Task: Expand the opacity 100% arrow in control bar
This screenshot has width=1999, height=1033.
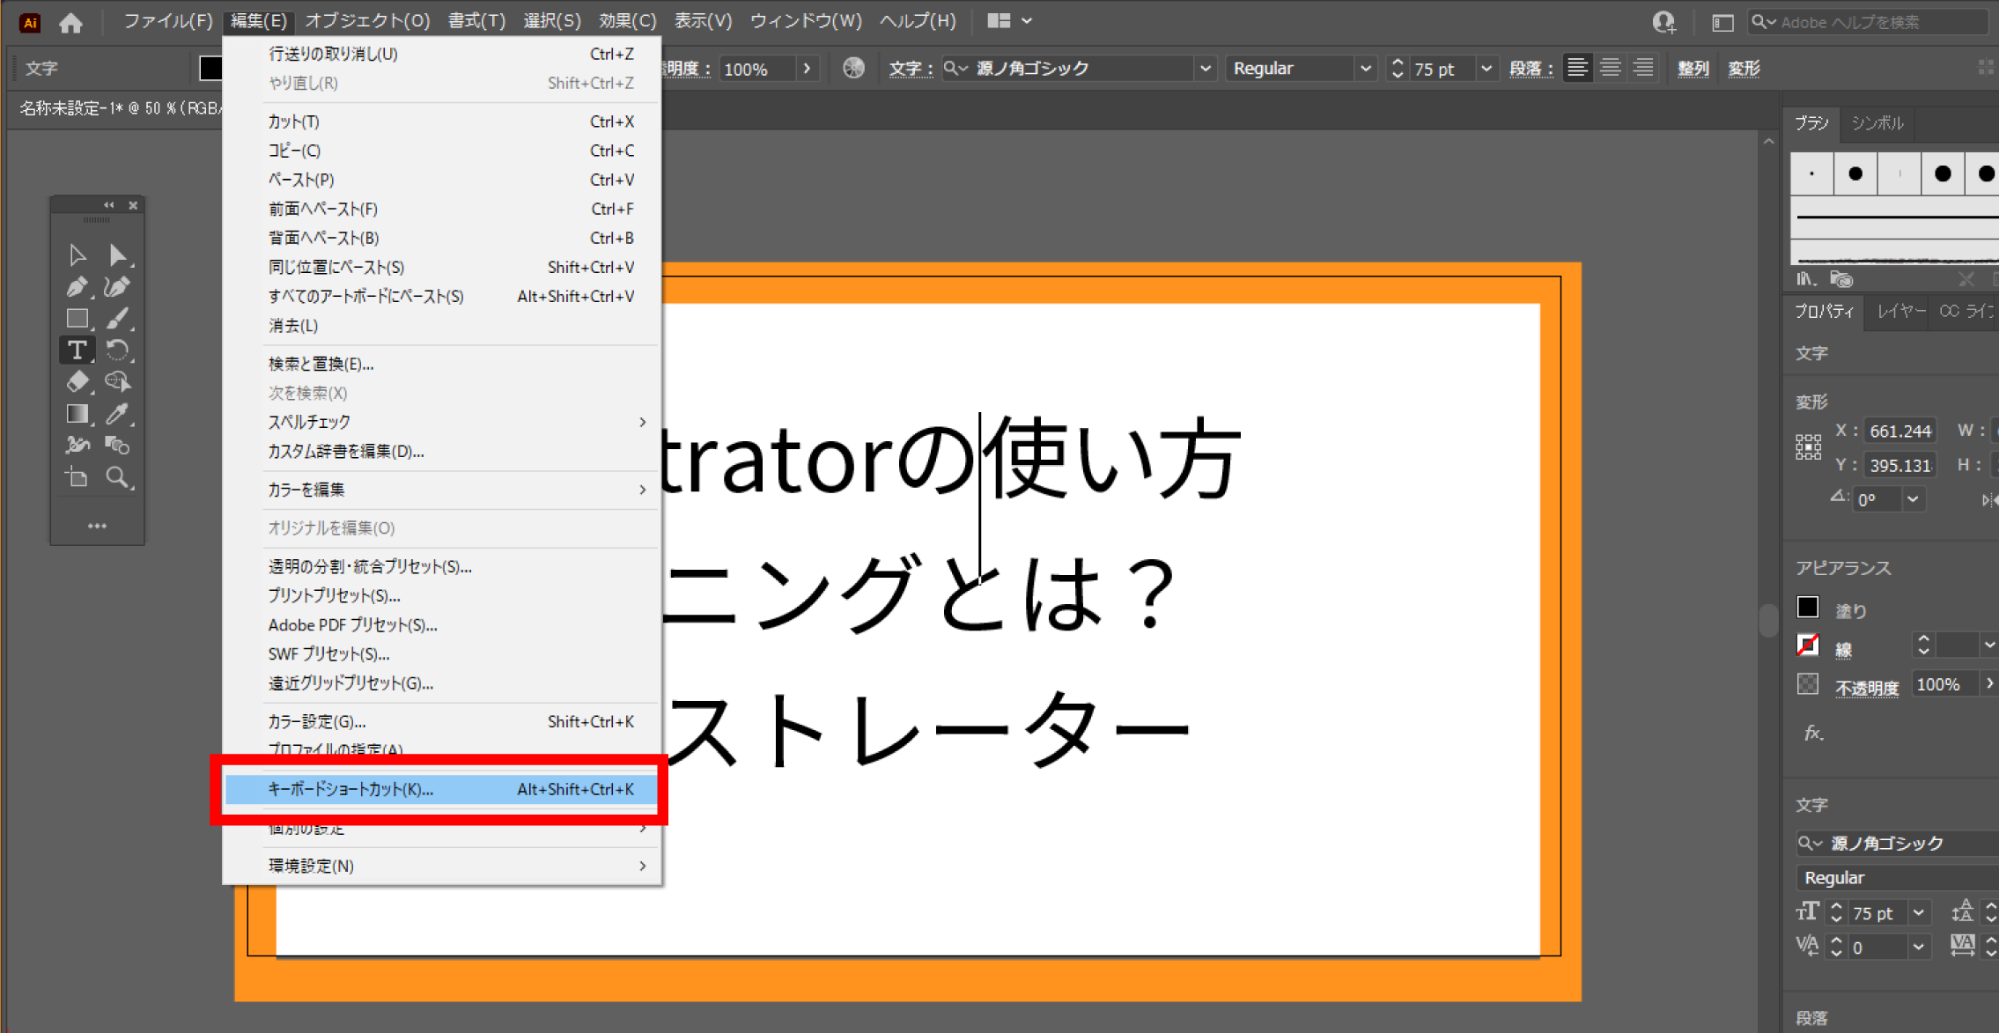Action: (x=807, y=68)
